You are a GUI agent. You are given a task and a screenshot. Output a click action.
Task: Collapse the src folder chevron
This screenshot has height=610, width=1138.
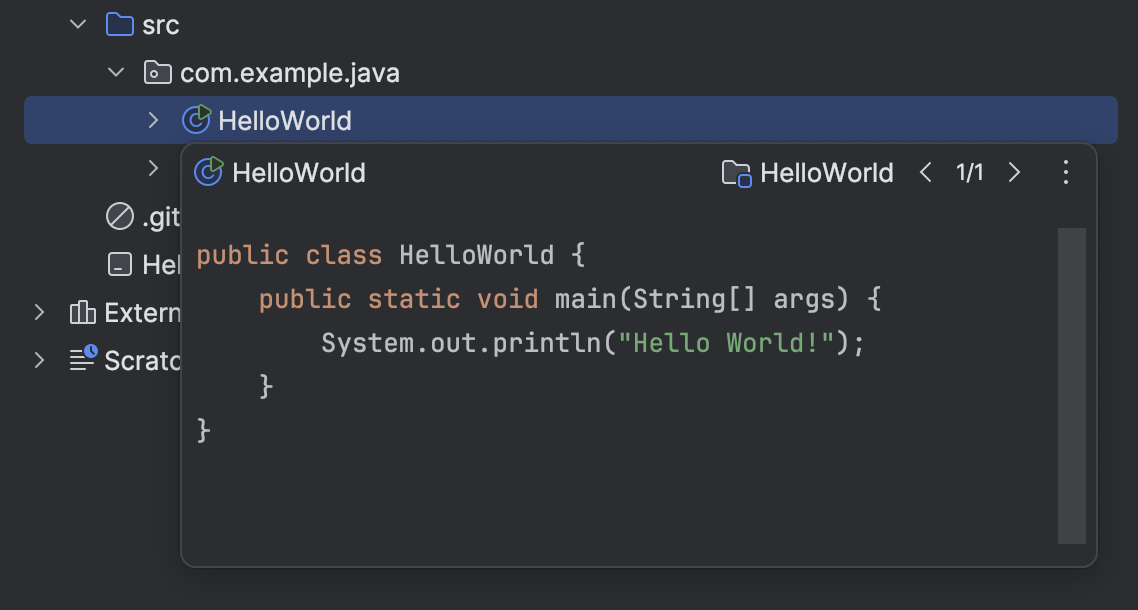point(78,24)
